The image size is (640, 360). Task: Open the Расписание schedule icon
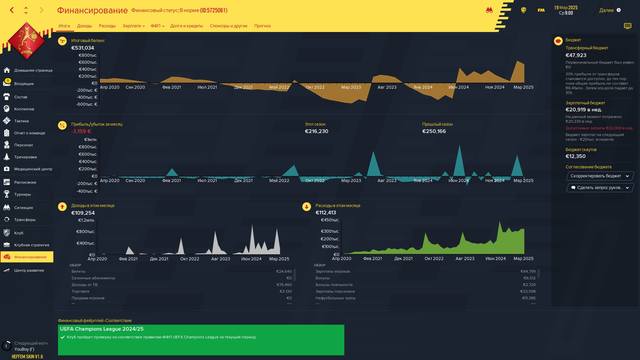coord(7,182)
